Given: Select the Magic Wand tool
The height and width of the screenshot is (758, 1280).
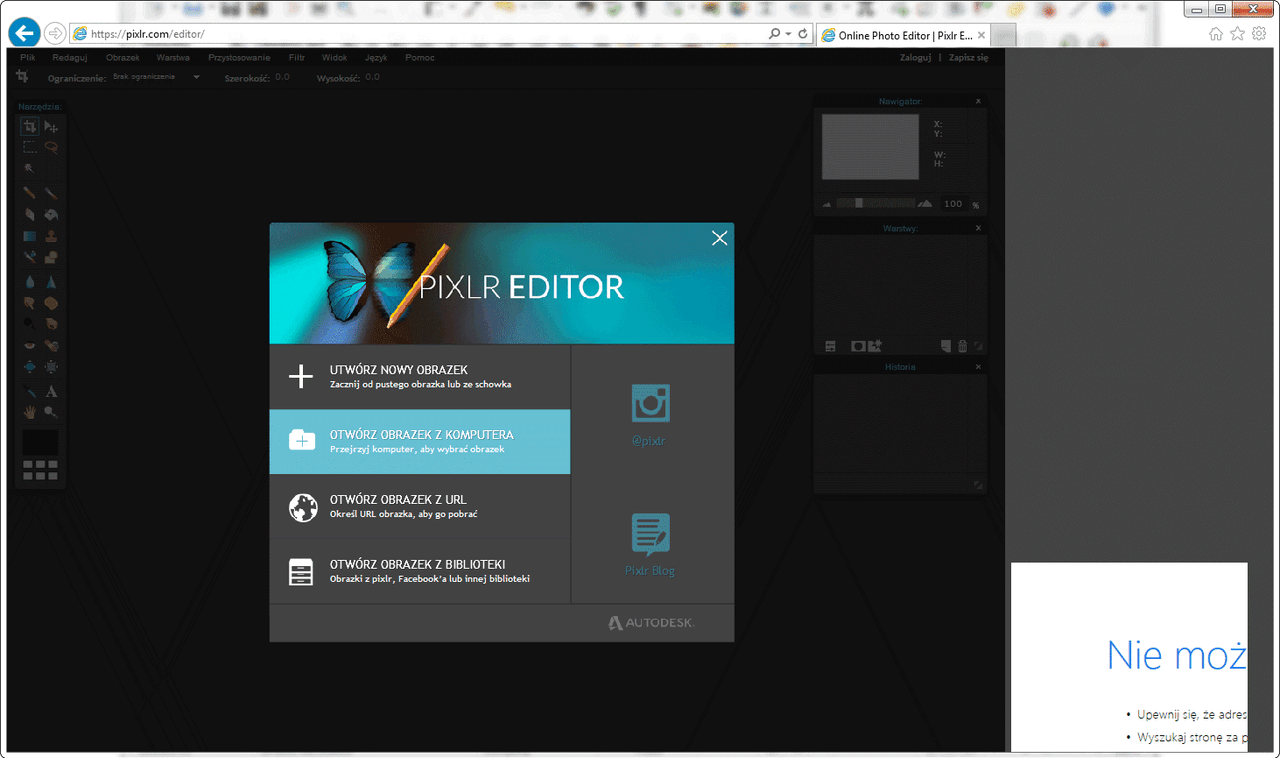Looking at the screenshot, I should pos(30,168).
